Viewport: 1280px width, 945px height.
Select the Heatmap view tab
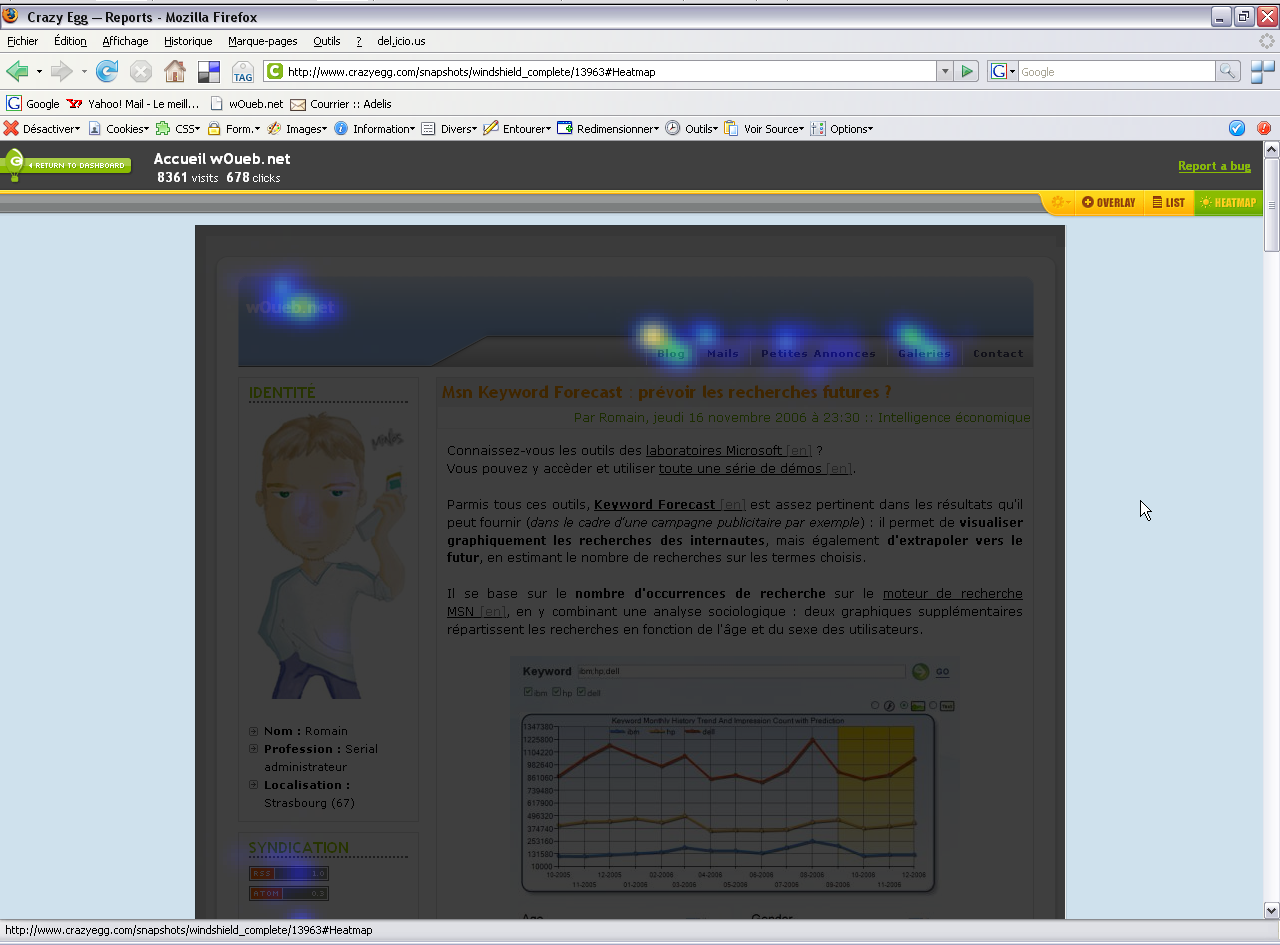(1228, 202)
